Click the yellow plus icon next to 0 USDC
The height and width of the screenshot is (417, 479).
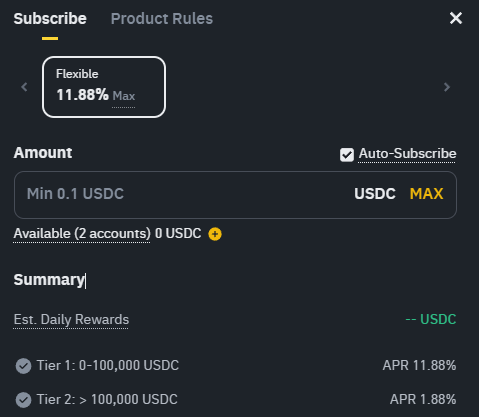tap(215, 234)
